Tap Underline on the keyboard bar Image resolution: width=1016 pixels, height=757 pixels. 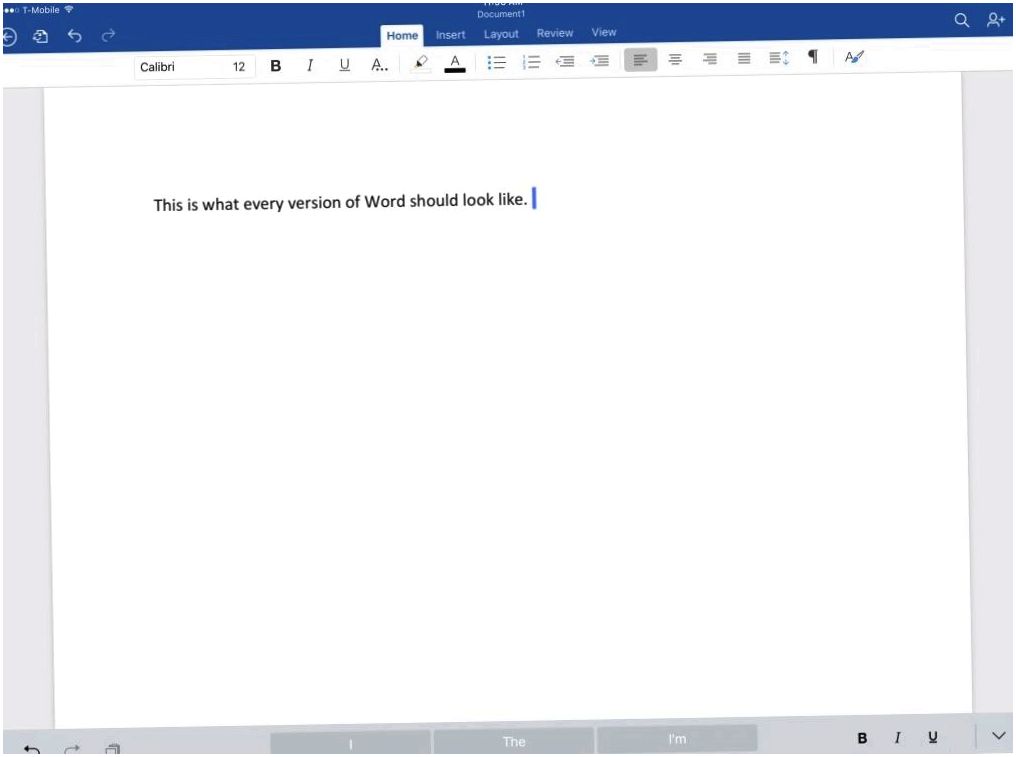[x=932, y=737]
